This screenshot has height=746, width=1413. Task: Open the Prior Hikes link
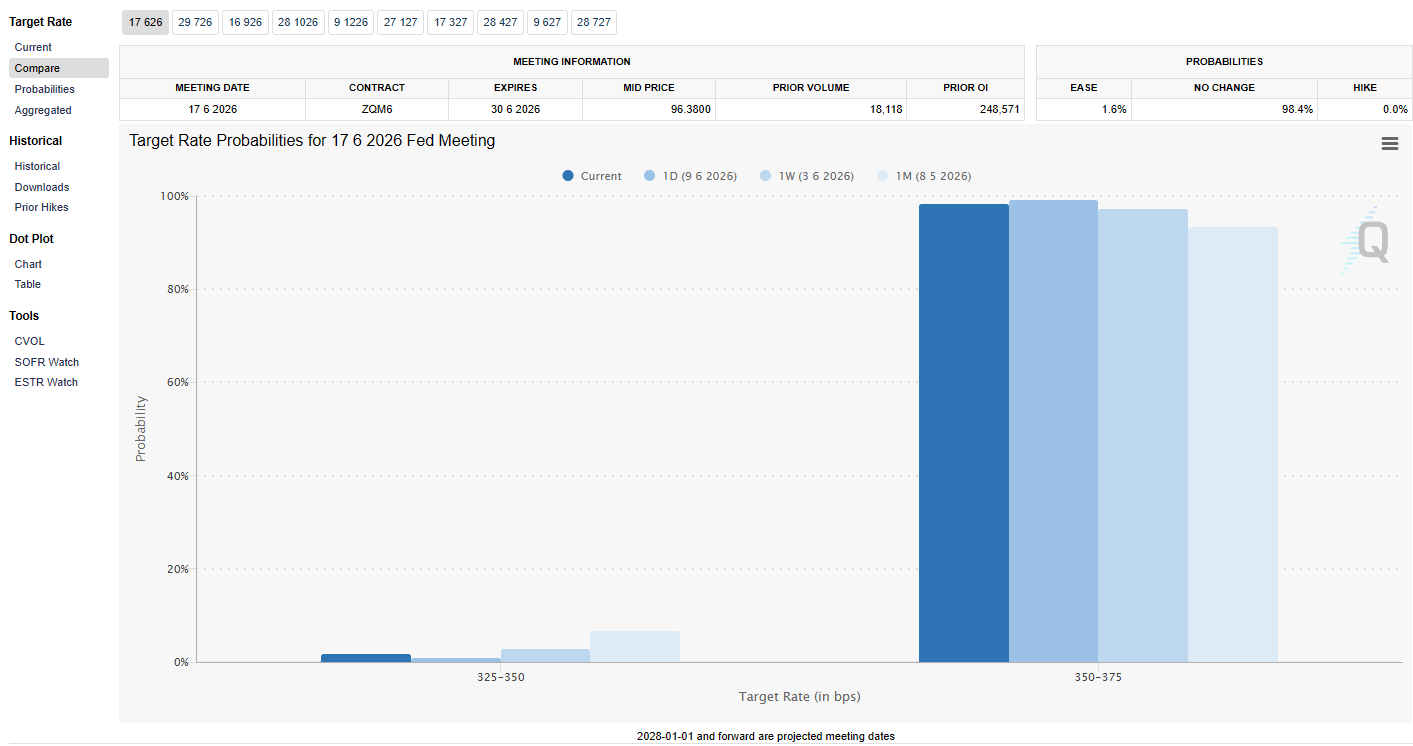coord(41,207)
